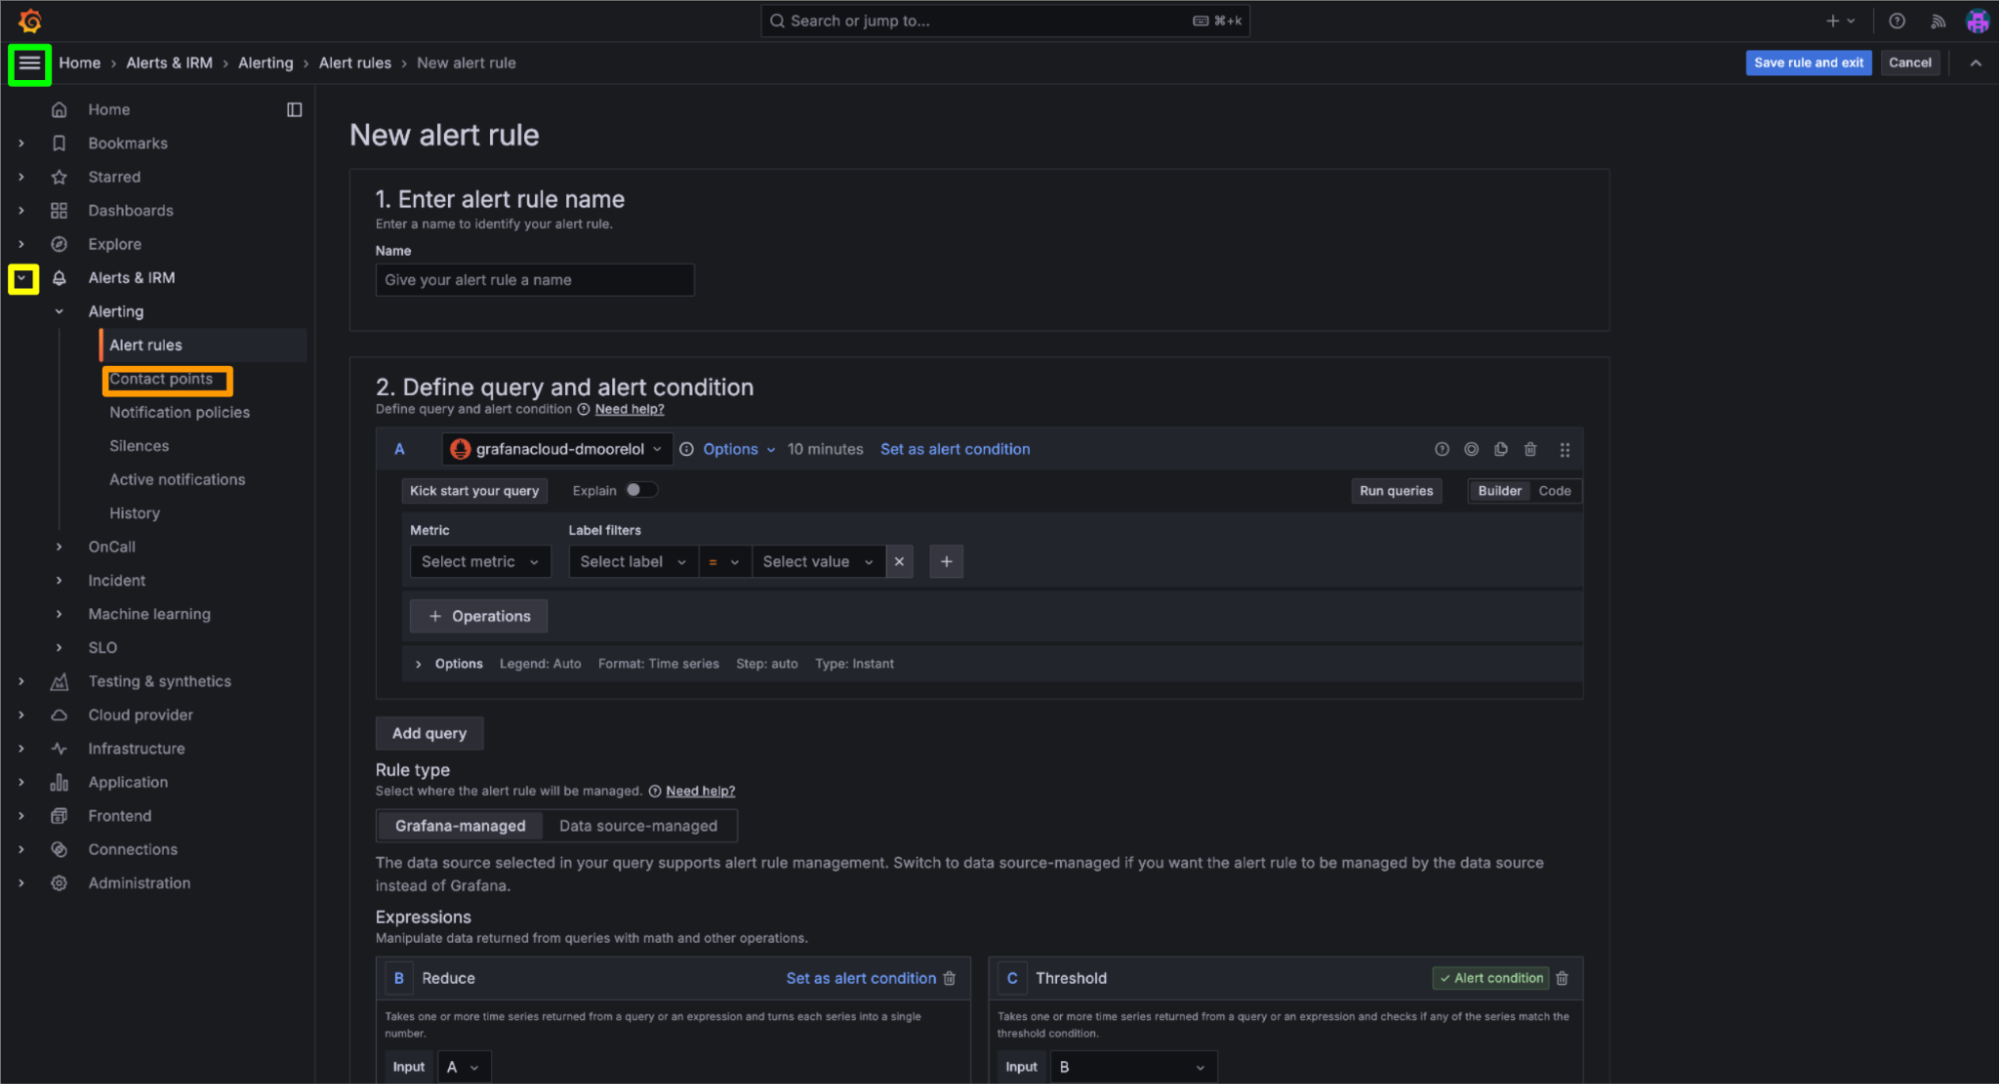The width and height of the screenshot is (1999, 1085).
Task: Collapse the Alerts & IRM section
Action: (x=23, y=279)
